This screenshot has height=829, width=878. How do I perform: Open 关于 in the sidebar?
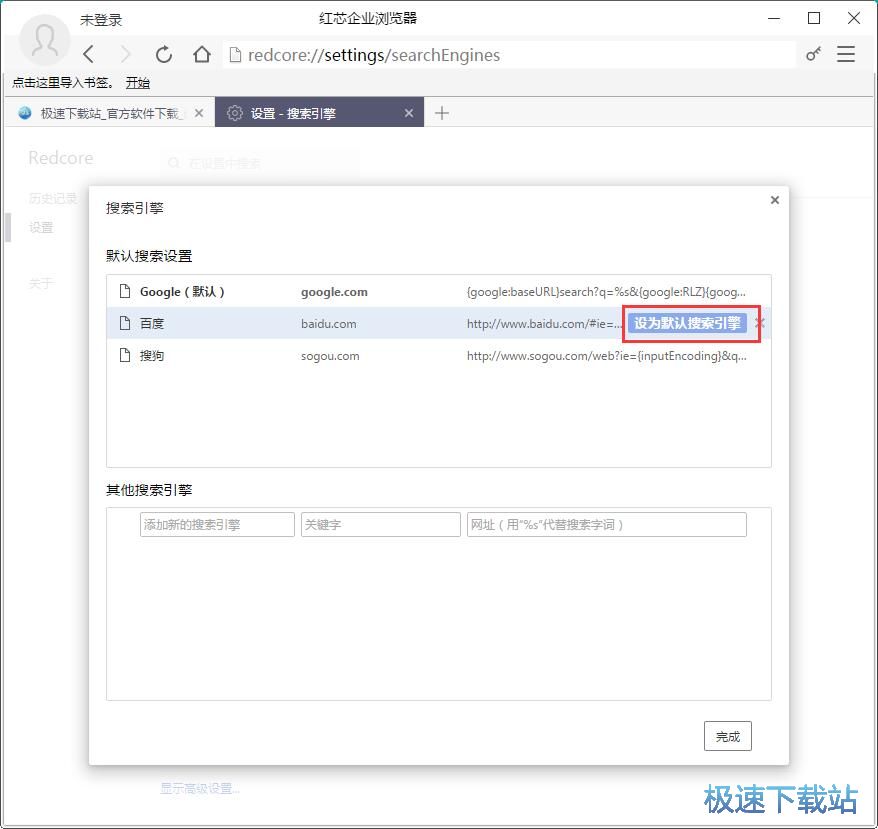tap(41, 283)
